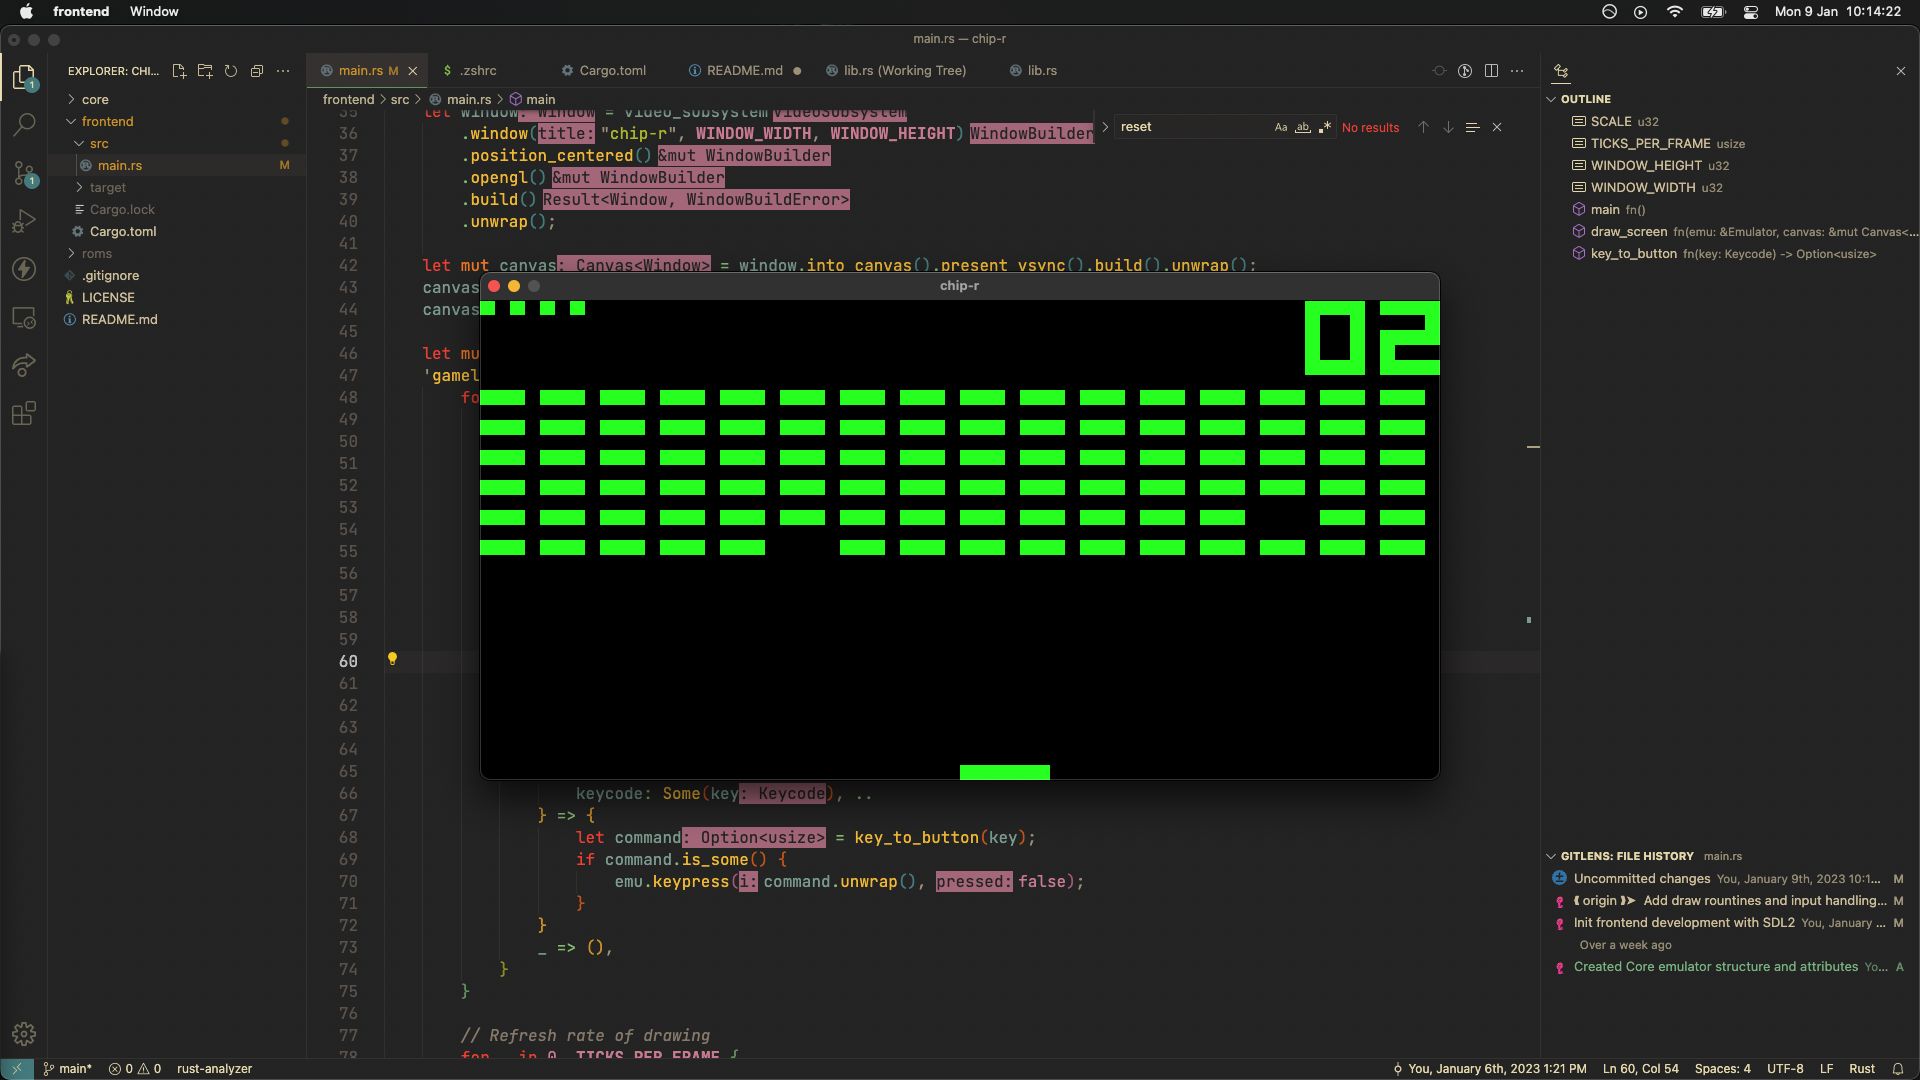Open the Search view in activity bar
The width and height of the screenshot is (1920, 1080).
tap(24, 125)
